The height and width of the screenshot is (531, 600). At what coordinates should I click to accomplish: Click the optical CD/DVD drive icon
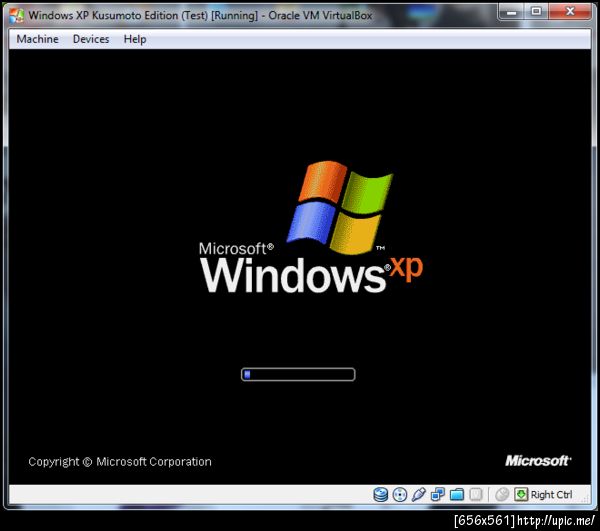(x=400, y=495)
